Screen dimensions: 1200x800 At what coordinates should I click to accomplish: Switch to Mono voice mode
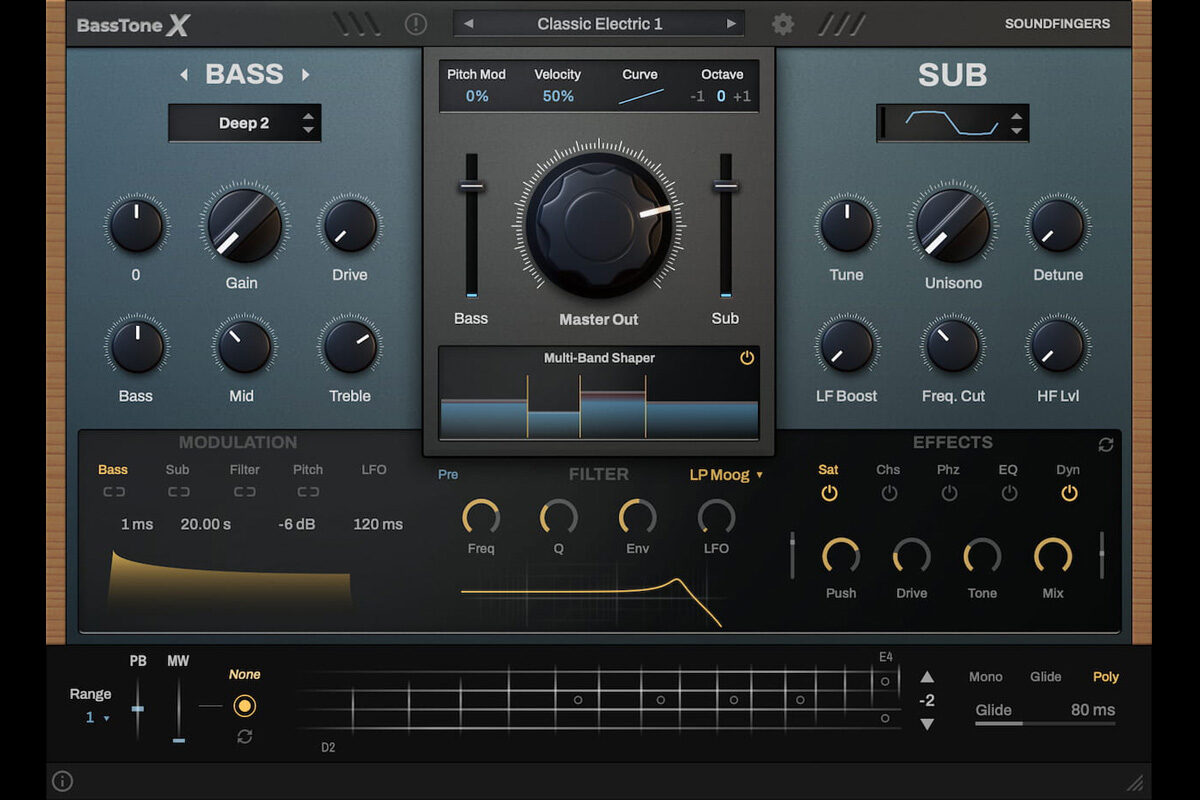click(x=985, y=677)
